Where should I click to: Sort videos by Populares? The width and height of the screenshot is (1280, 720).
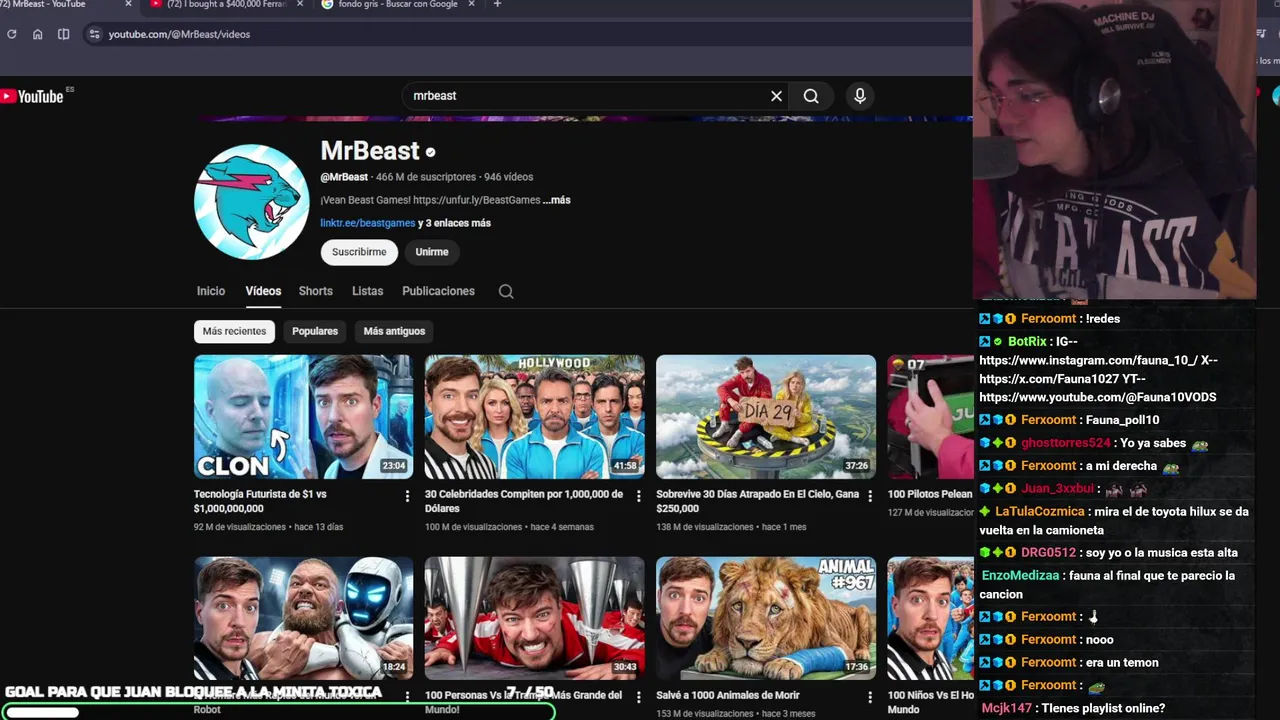[x=315, y=331]
